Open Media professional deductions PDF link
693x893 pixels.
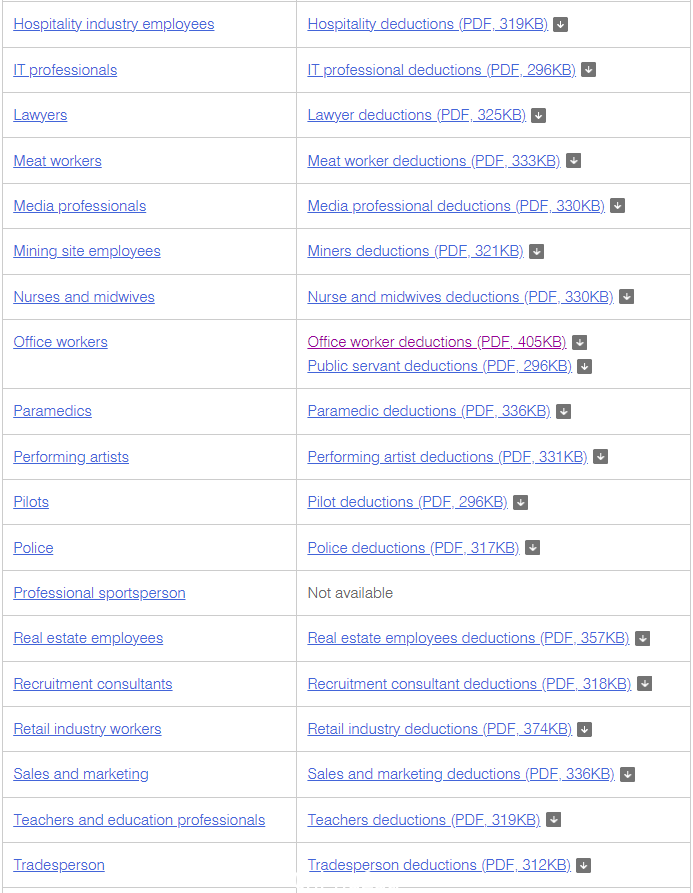tap(456, 206)
